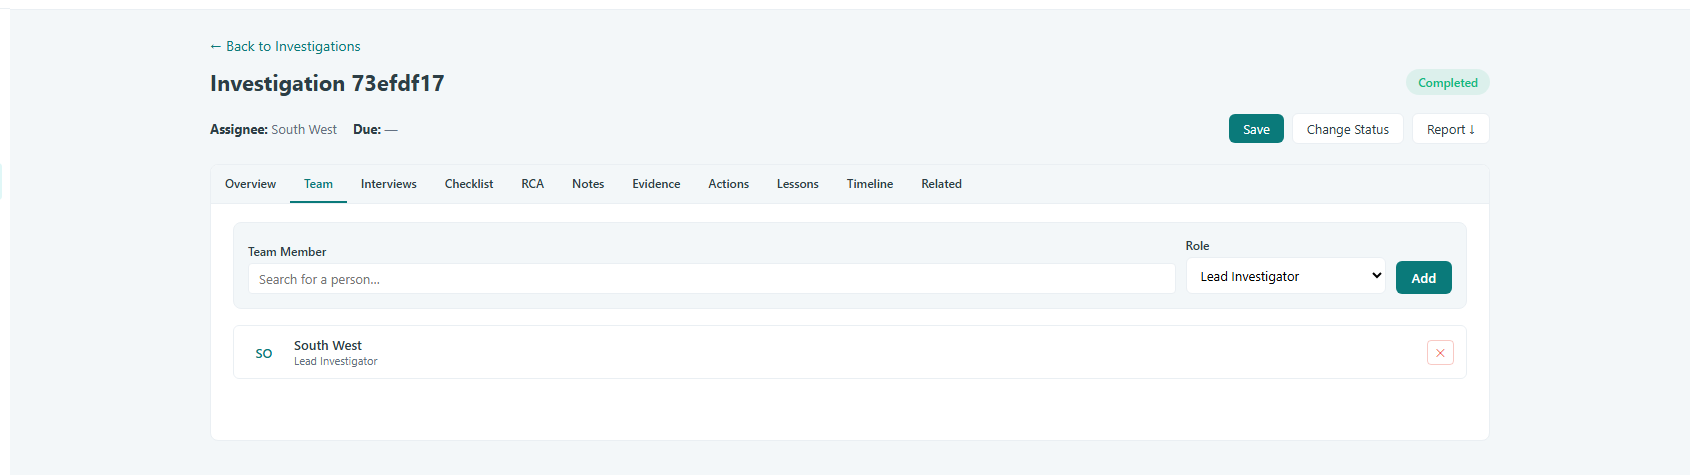This screenshot has height=475, width=1690.
Task: Click the Save button
Action: coord(1256,129)
